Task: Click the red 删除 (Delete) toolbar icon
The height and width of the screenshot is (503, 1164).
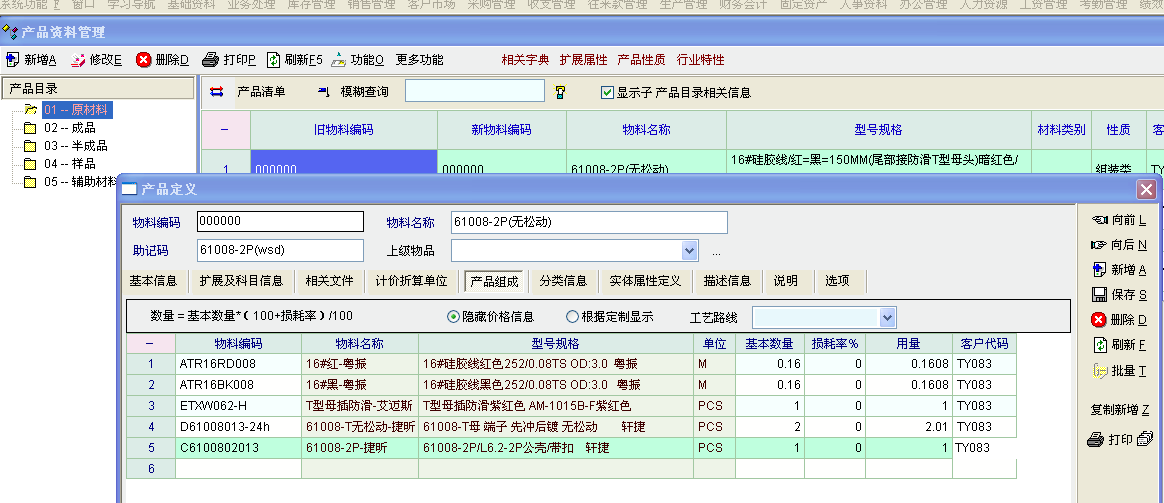Action: pyautogui.click(x=144, y=60)
